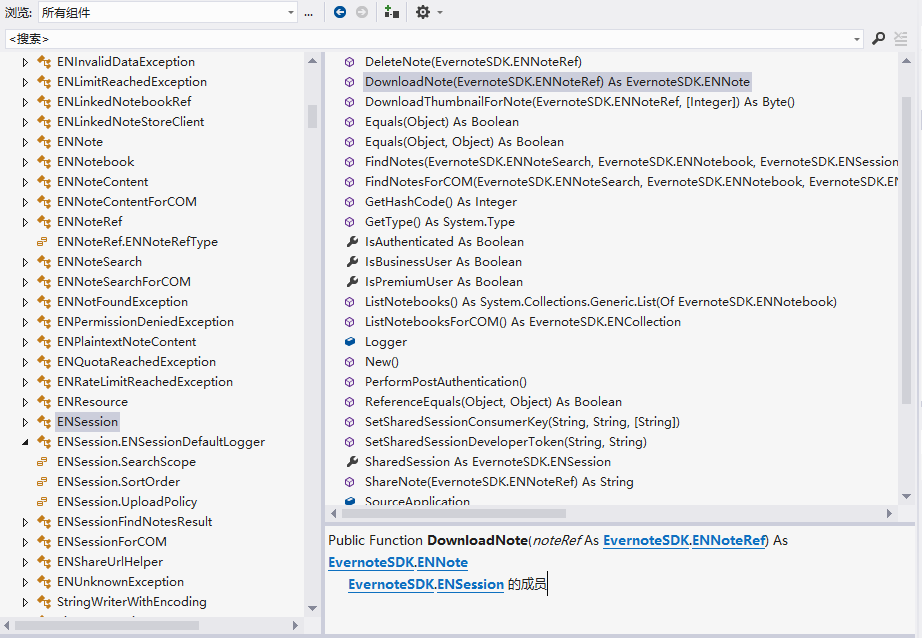This screenshot has height=638, width=922.
Task: Click the tree pane vertical scrollbar thumb
Action: [312, 116]
